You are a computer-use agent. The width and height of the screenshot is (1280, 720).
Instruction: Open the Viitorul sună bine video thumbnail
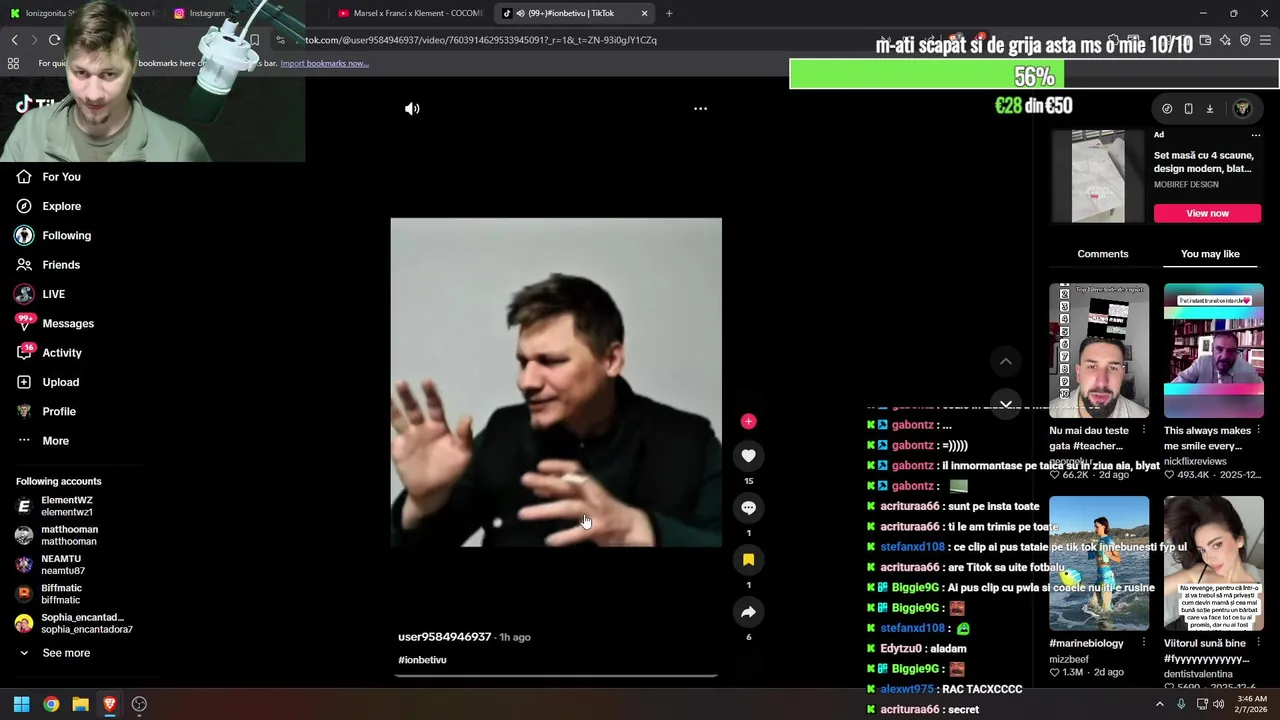pyautogui.click(x=1214, y=563)
